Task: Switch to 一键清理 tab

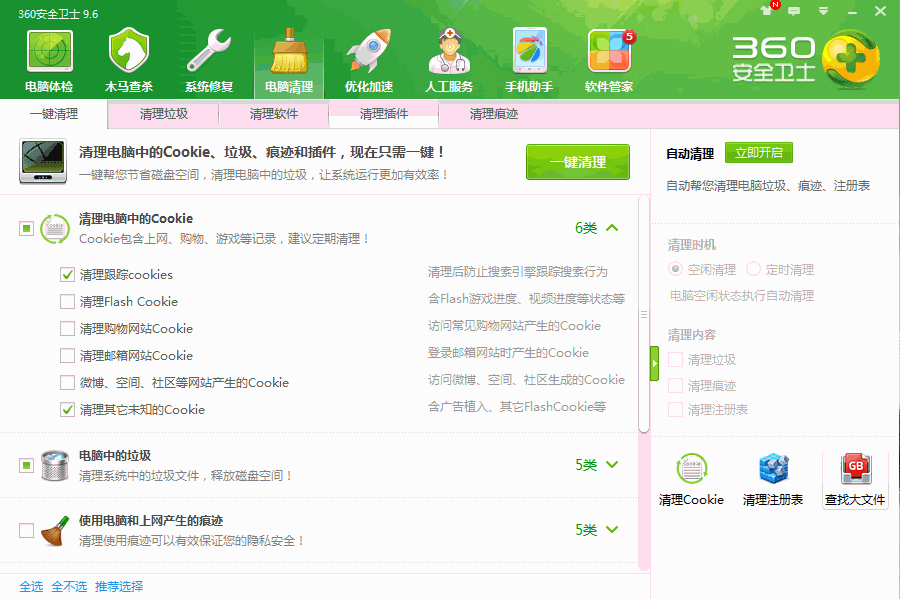Action: pyautogui.click(x=54, y=114)
